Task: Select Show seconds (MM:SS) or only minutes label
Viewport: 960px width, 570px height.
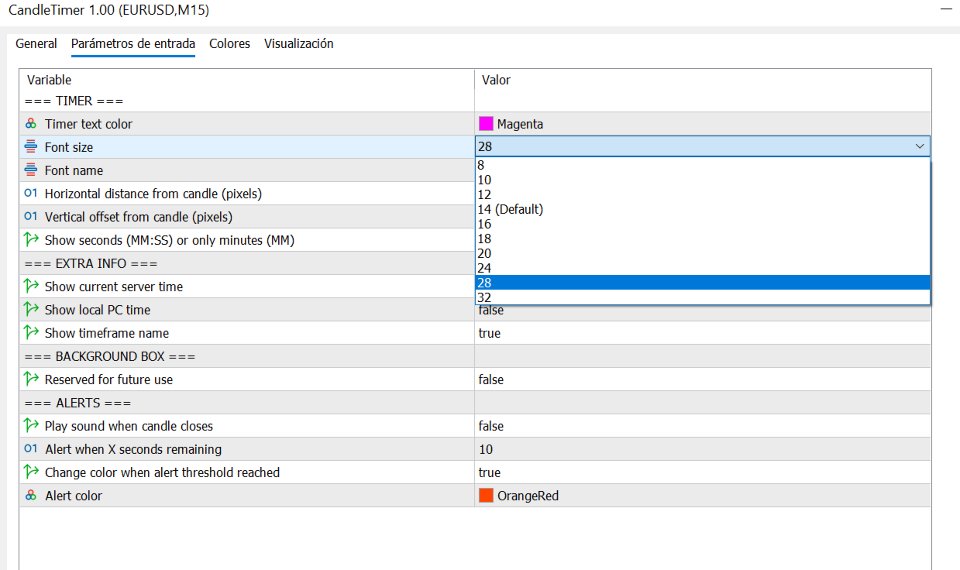Action: click(170, 240)
